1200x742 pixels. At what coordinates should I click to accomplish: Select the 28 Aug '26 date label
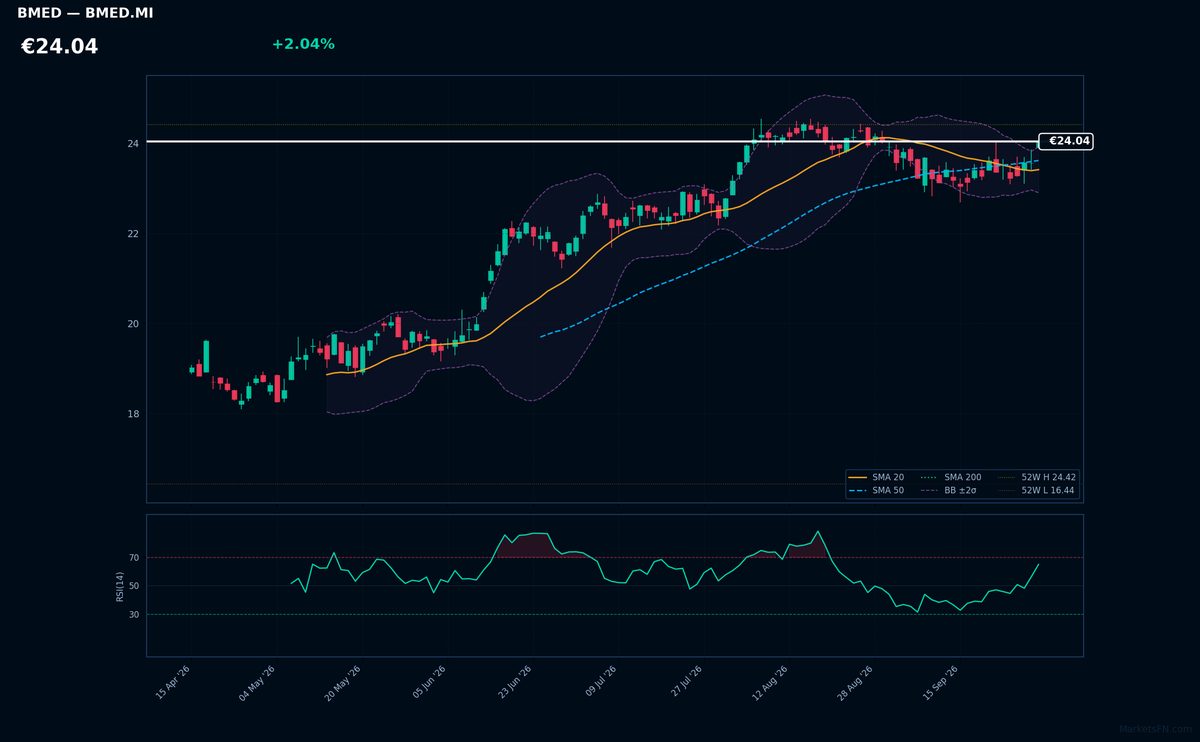856,684
